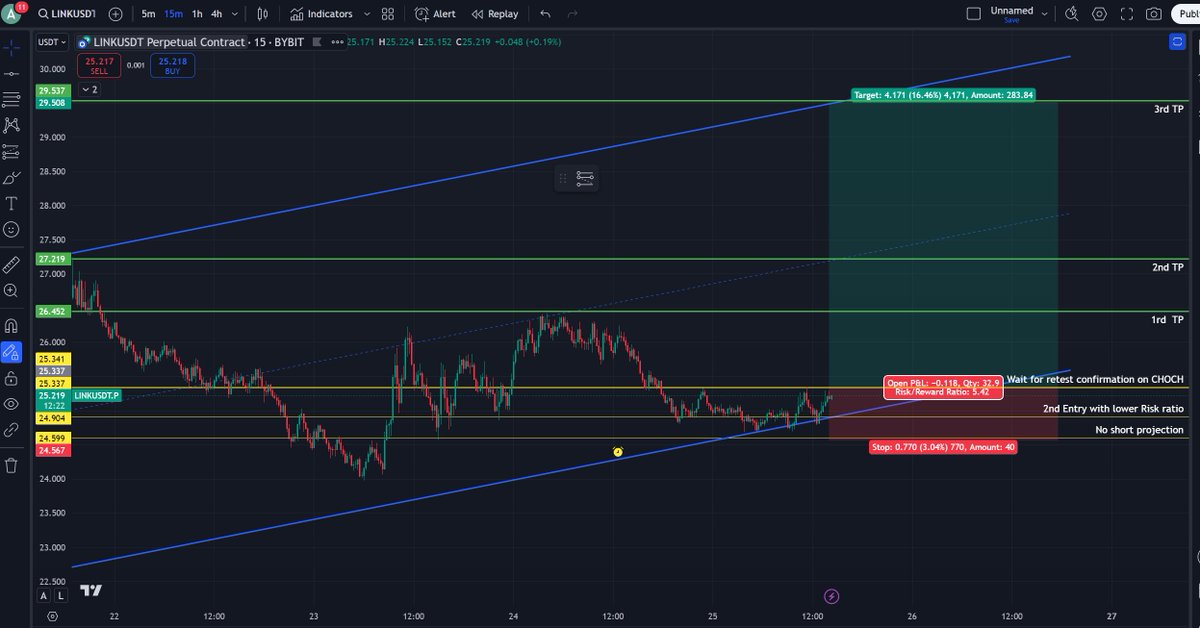This screenshot has width=1200, height=628.
Task: Grab the floating toolbar drag handle
Action: [562, 178]
